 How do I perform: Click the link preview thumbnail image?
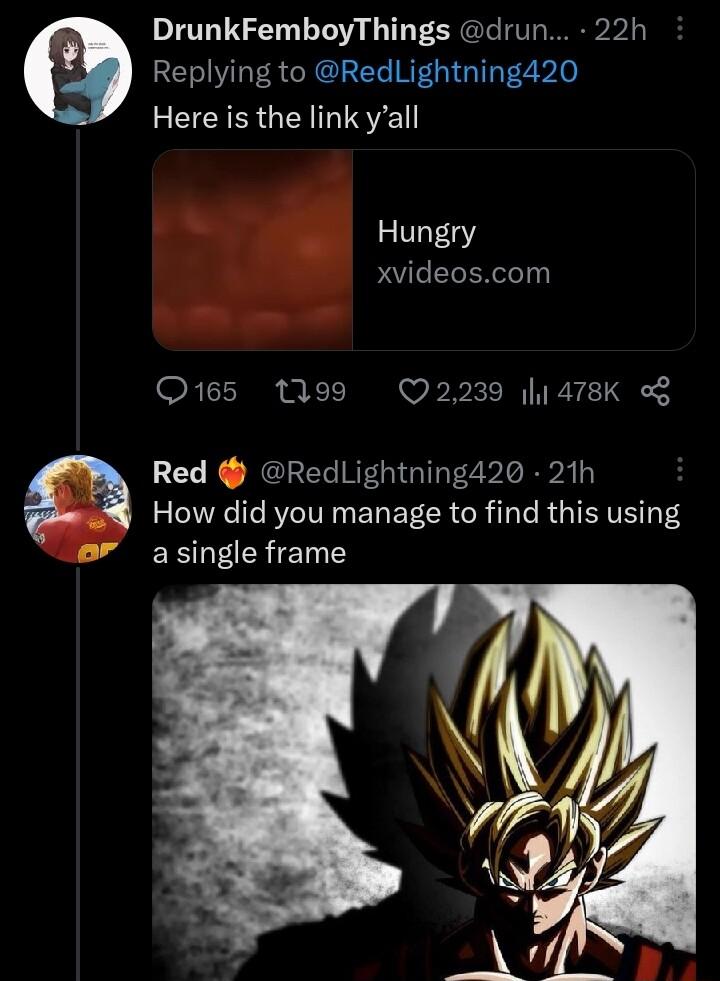(253, 250)
